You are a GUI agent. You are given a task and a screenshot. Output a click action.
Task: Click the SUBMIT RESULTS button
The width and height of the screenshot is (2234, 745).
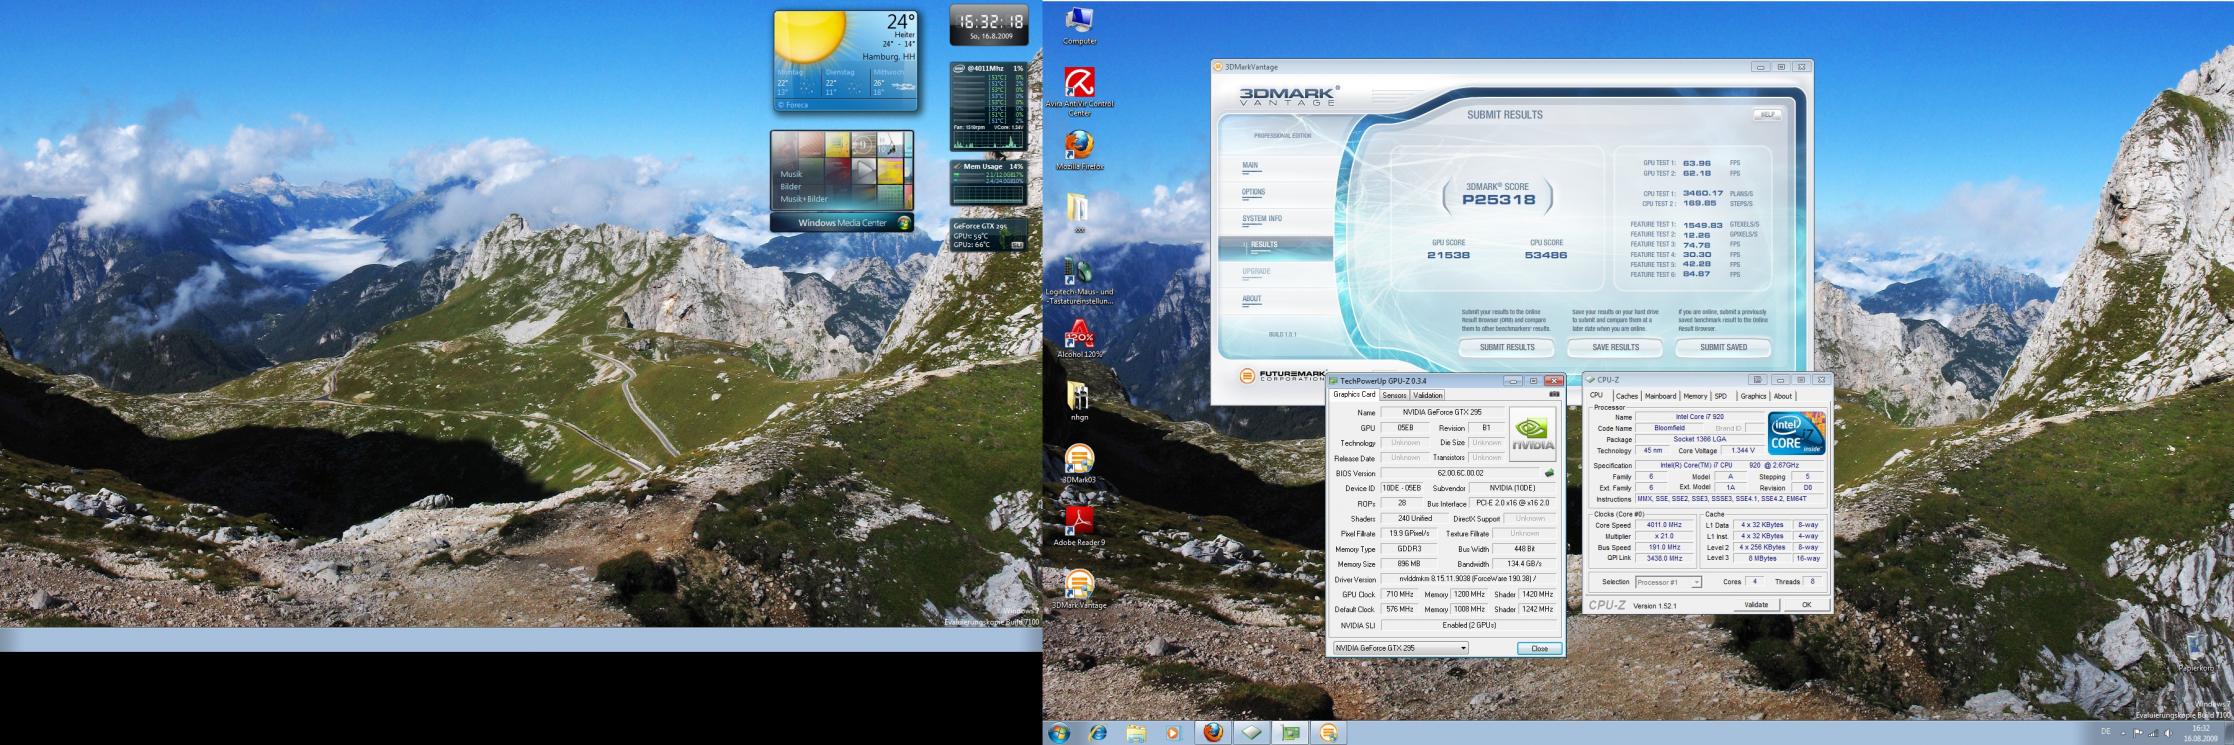click(1506, 348)
